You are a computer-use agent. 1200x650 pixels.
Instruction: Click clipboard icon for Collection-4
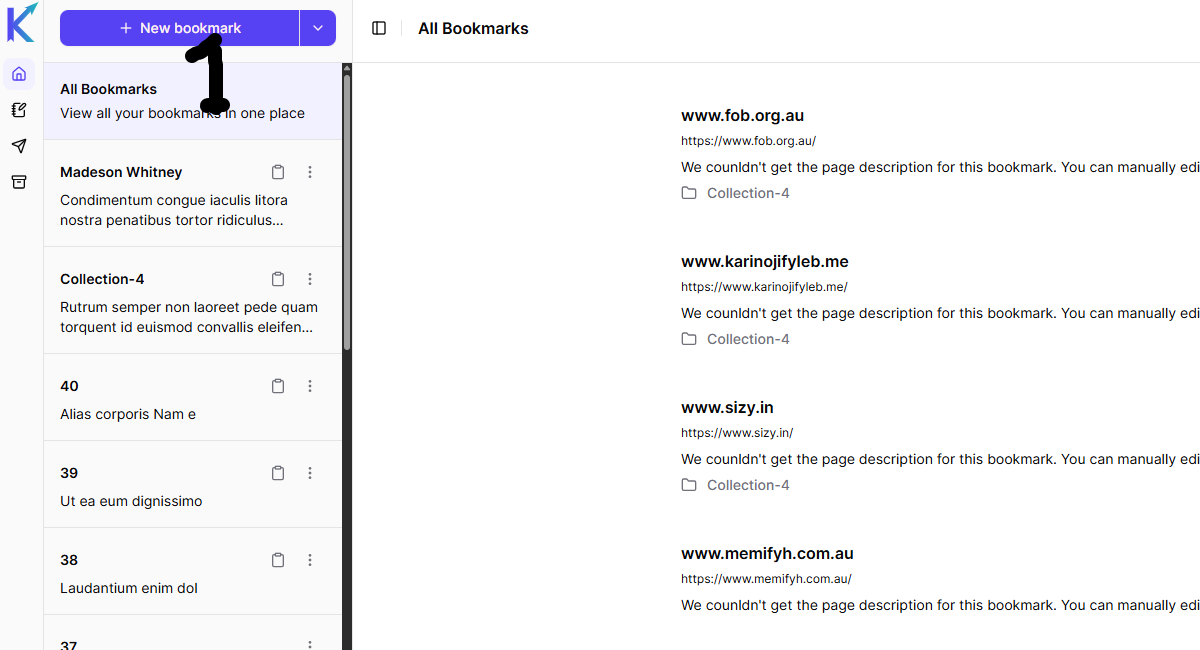pos(279,279)
